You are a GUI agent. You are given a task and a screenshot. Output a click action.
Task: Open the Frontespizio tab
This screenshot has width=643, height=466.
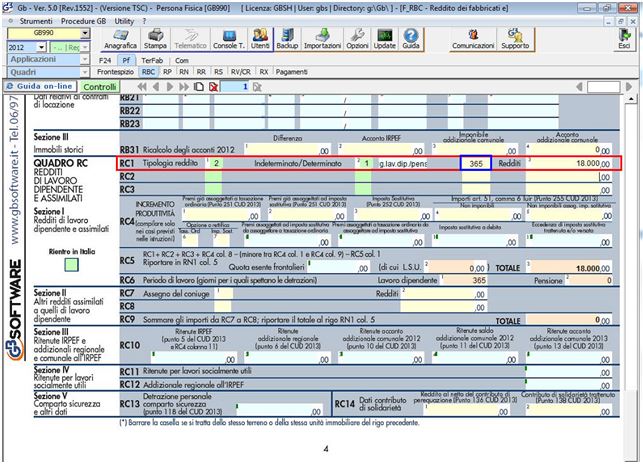115,72
